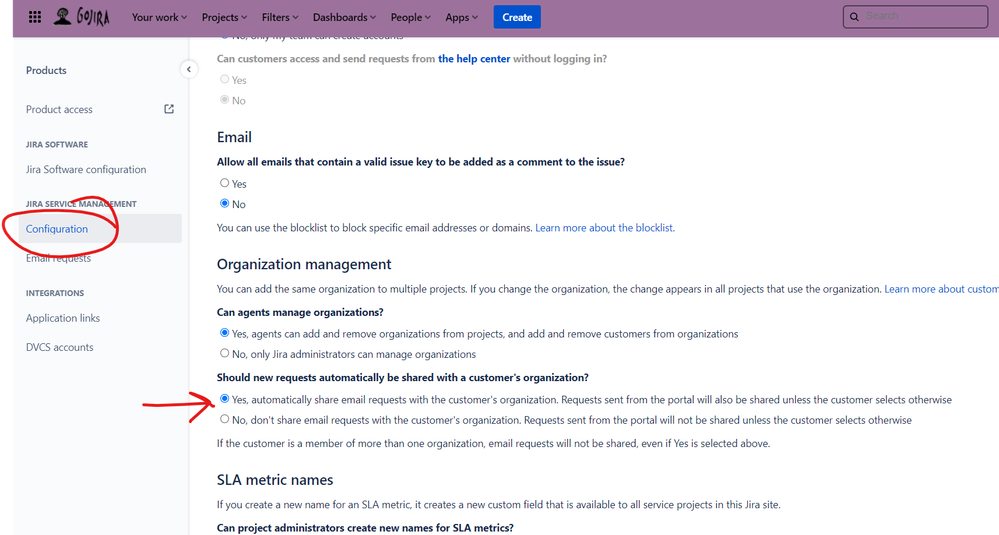Click the Organization management heading
This screenshot has height=535, width=999.
(304, 264)
